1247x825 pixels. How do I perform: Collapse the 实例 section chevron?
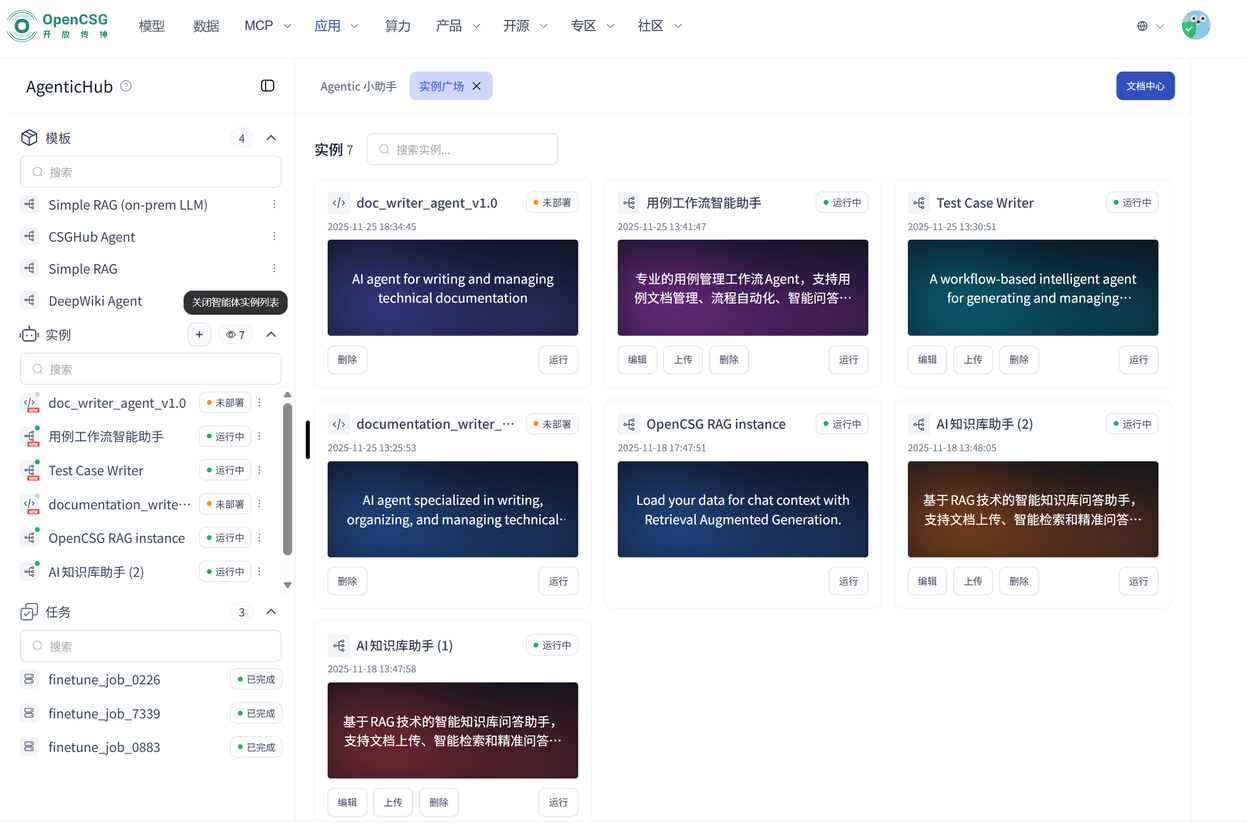271,335
